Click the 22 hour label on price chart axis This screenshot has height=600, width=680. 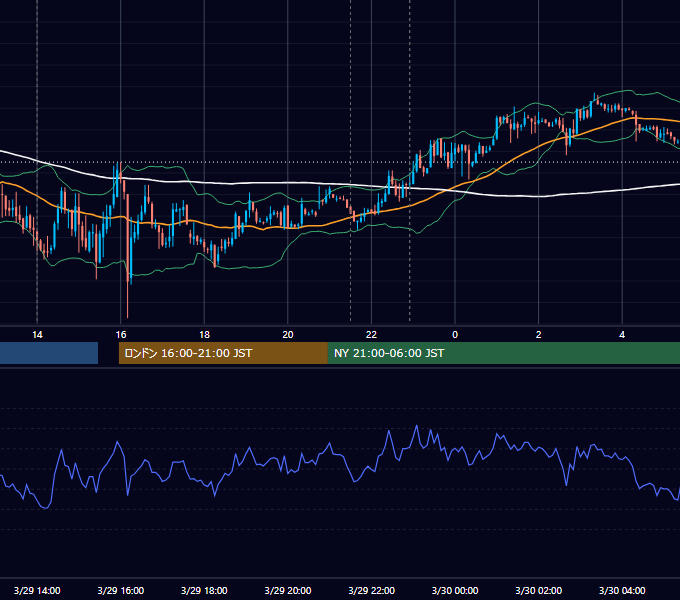(x=371, y=335)
